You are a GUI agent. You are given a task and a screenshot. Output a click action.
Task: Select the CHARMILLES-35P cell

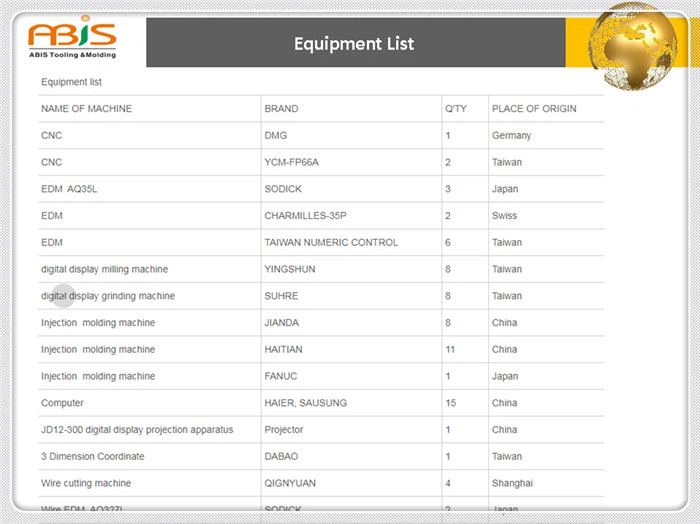point(305,216)
